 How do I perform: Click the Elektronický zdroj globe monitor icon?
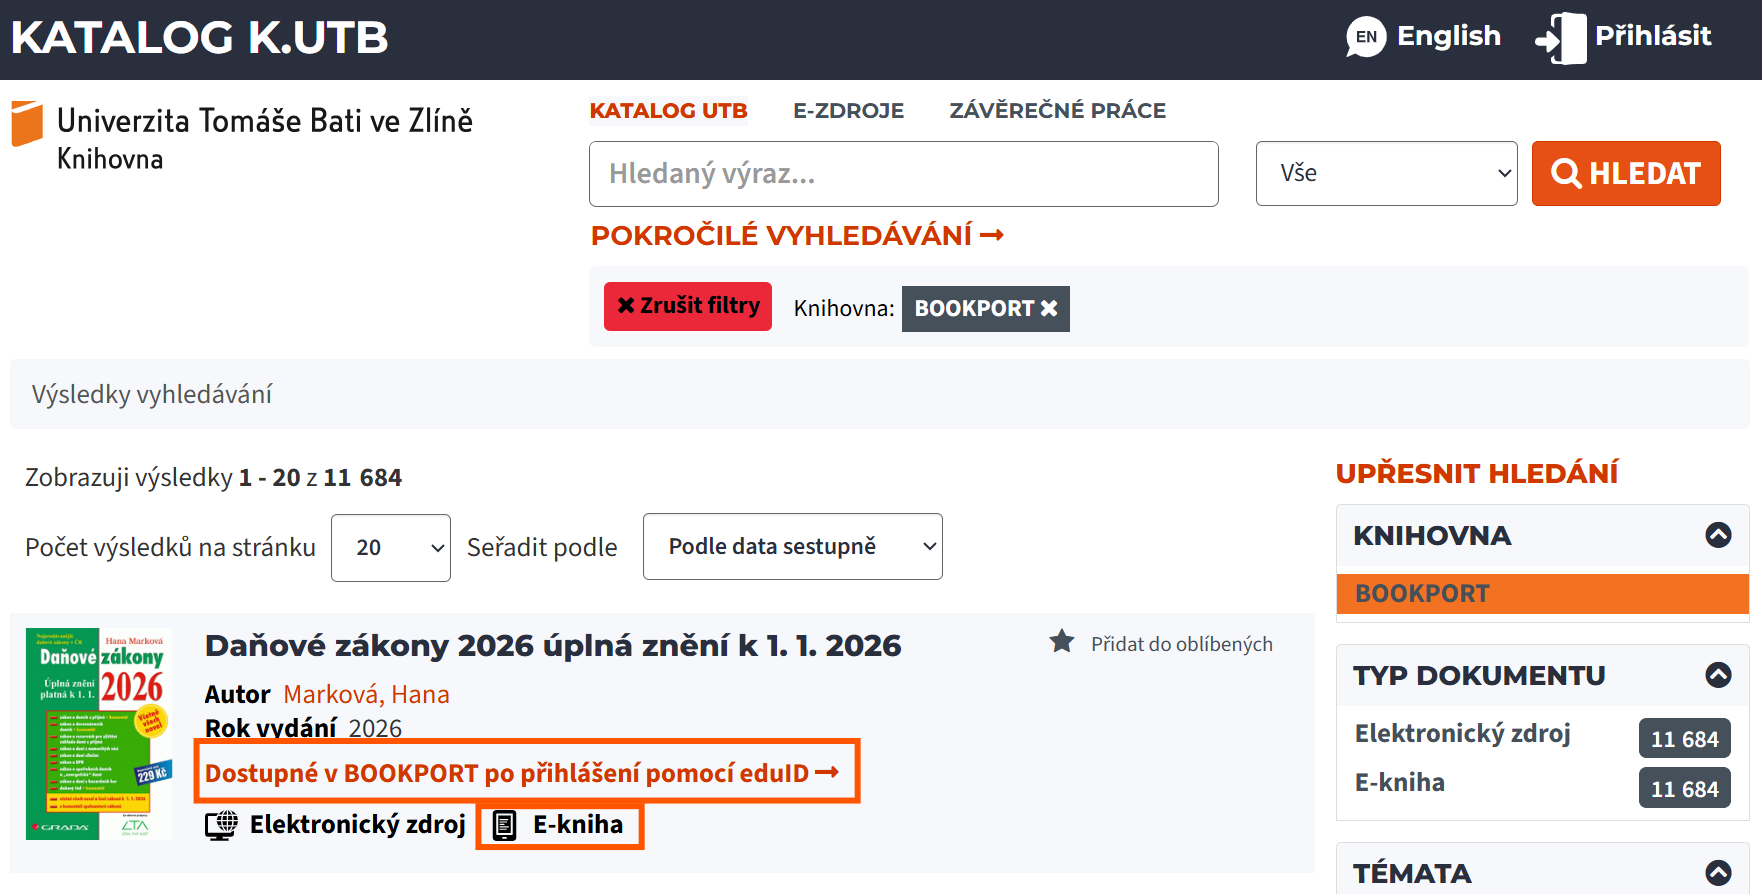click(x=221, y=825)
